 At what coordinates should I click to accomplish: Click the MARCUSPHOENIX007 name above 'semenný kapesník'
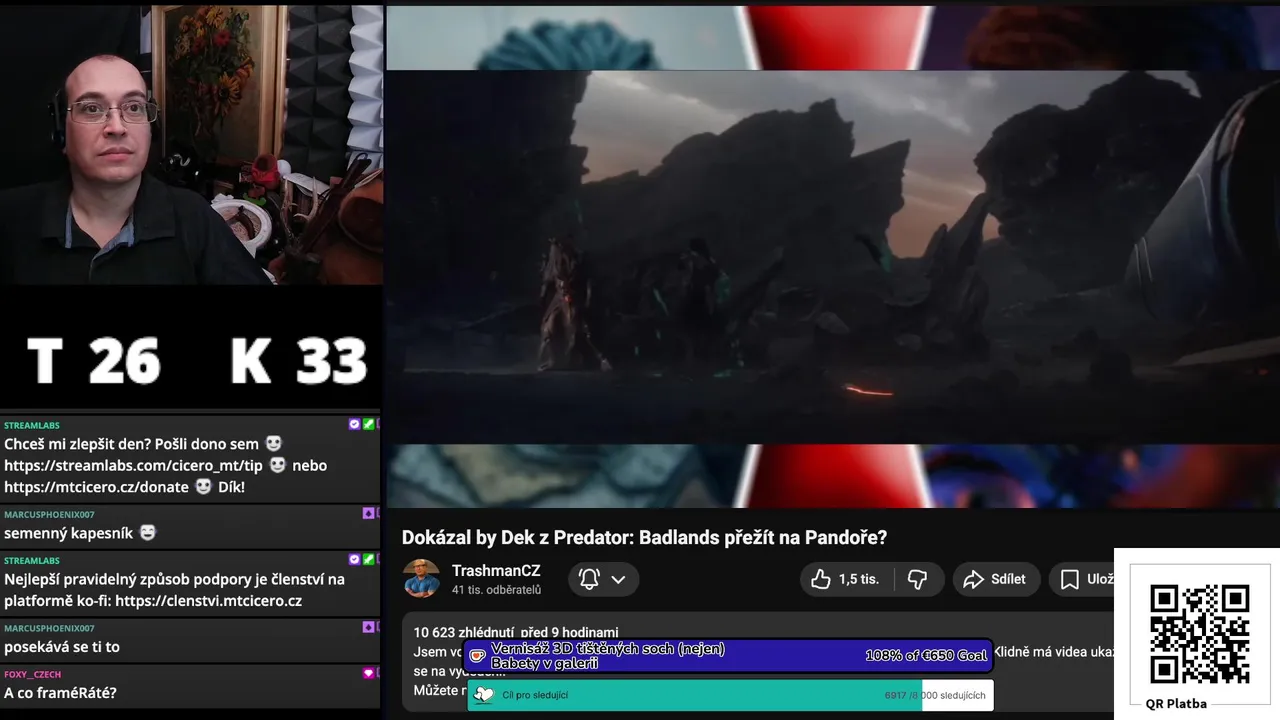(49, 514)
